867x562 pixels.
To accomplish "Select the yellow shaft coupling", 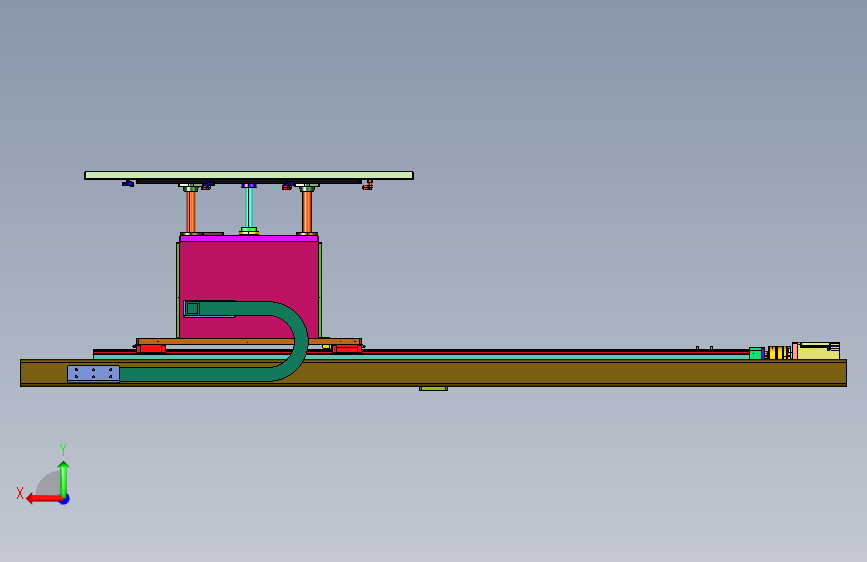I will pos(780,352).
